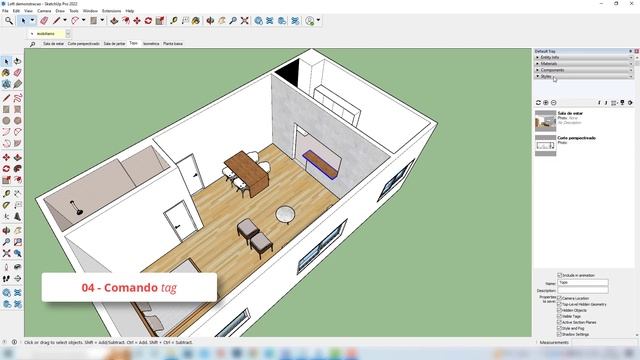
Task: Expand the Materials panel
Action: coord(584,64)
